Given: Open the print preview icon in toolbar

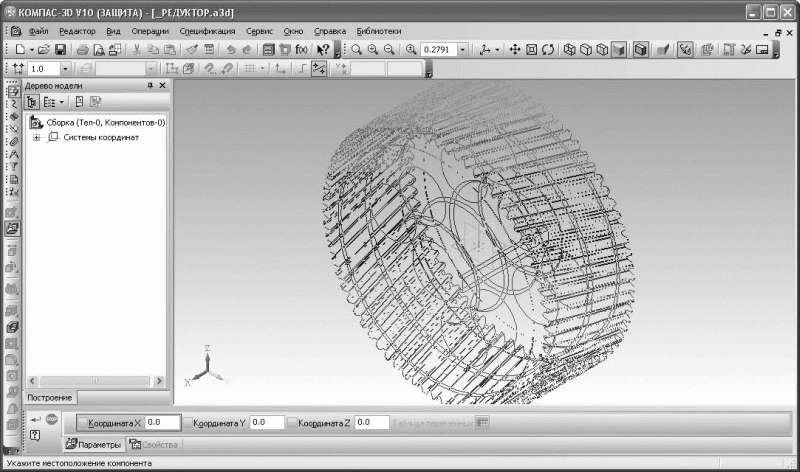Looking at the screenshot, I should click(99, 49).
